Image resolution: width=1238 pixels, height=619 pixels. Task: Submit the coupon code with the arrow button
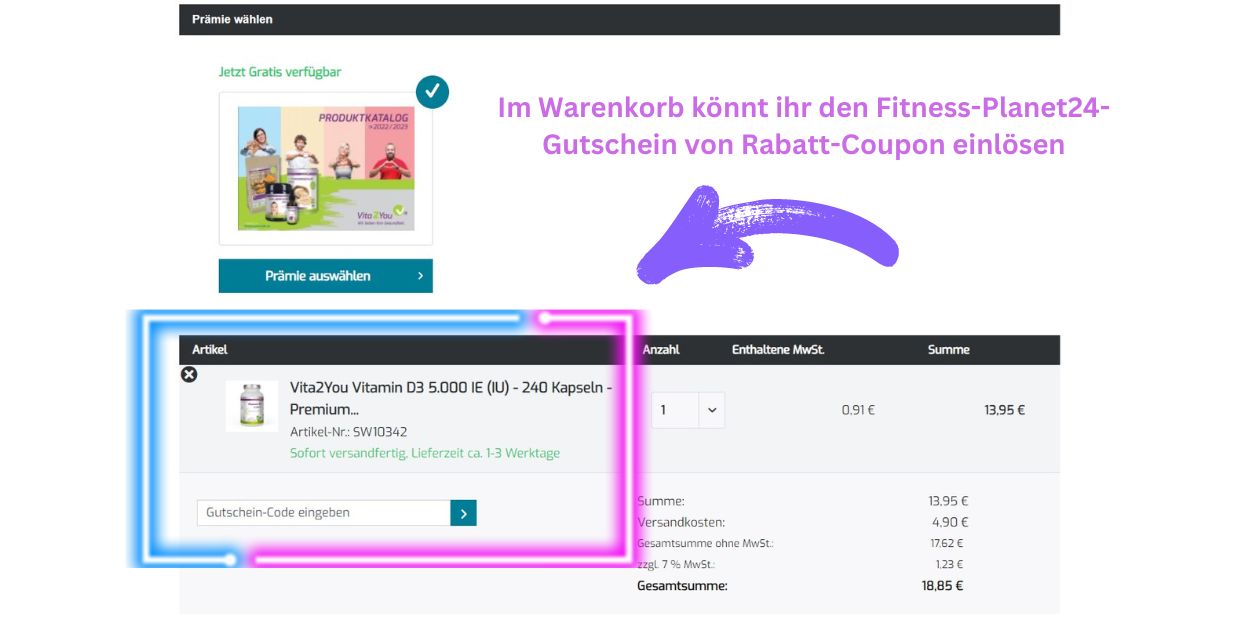click(463, 513)
